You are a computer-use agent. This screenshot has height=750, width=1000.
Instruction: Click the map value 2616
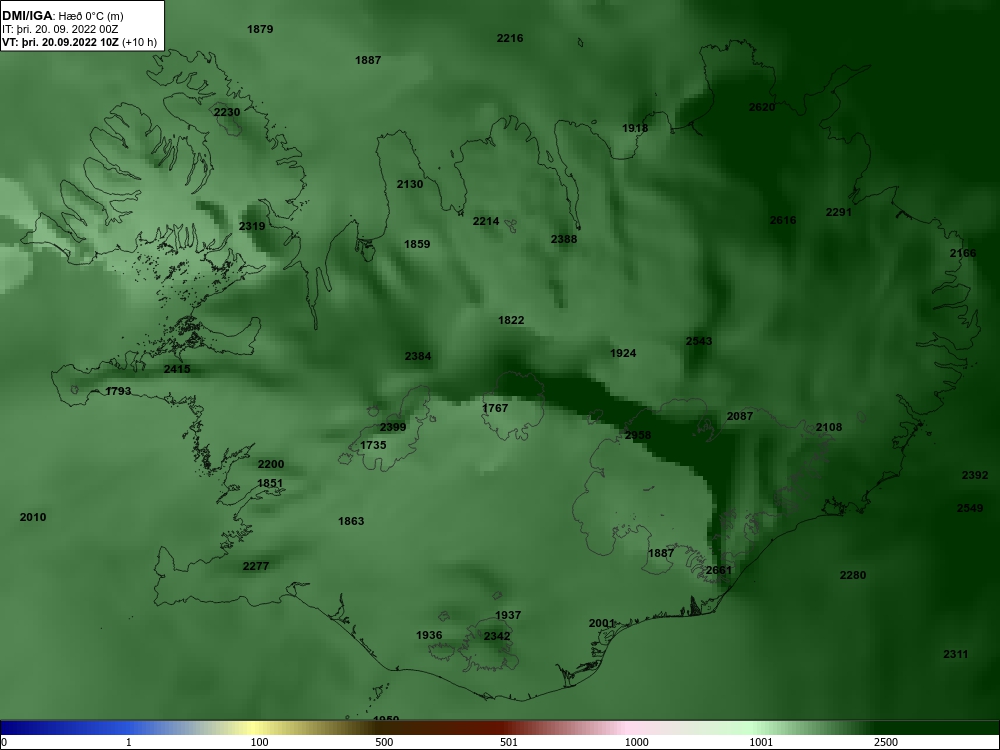pyautogui.click(x=783, y=220)
